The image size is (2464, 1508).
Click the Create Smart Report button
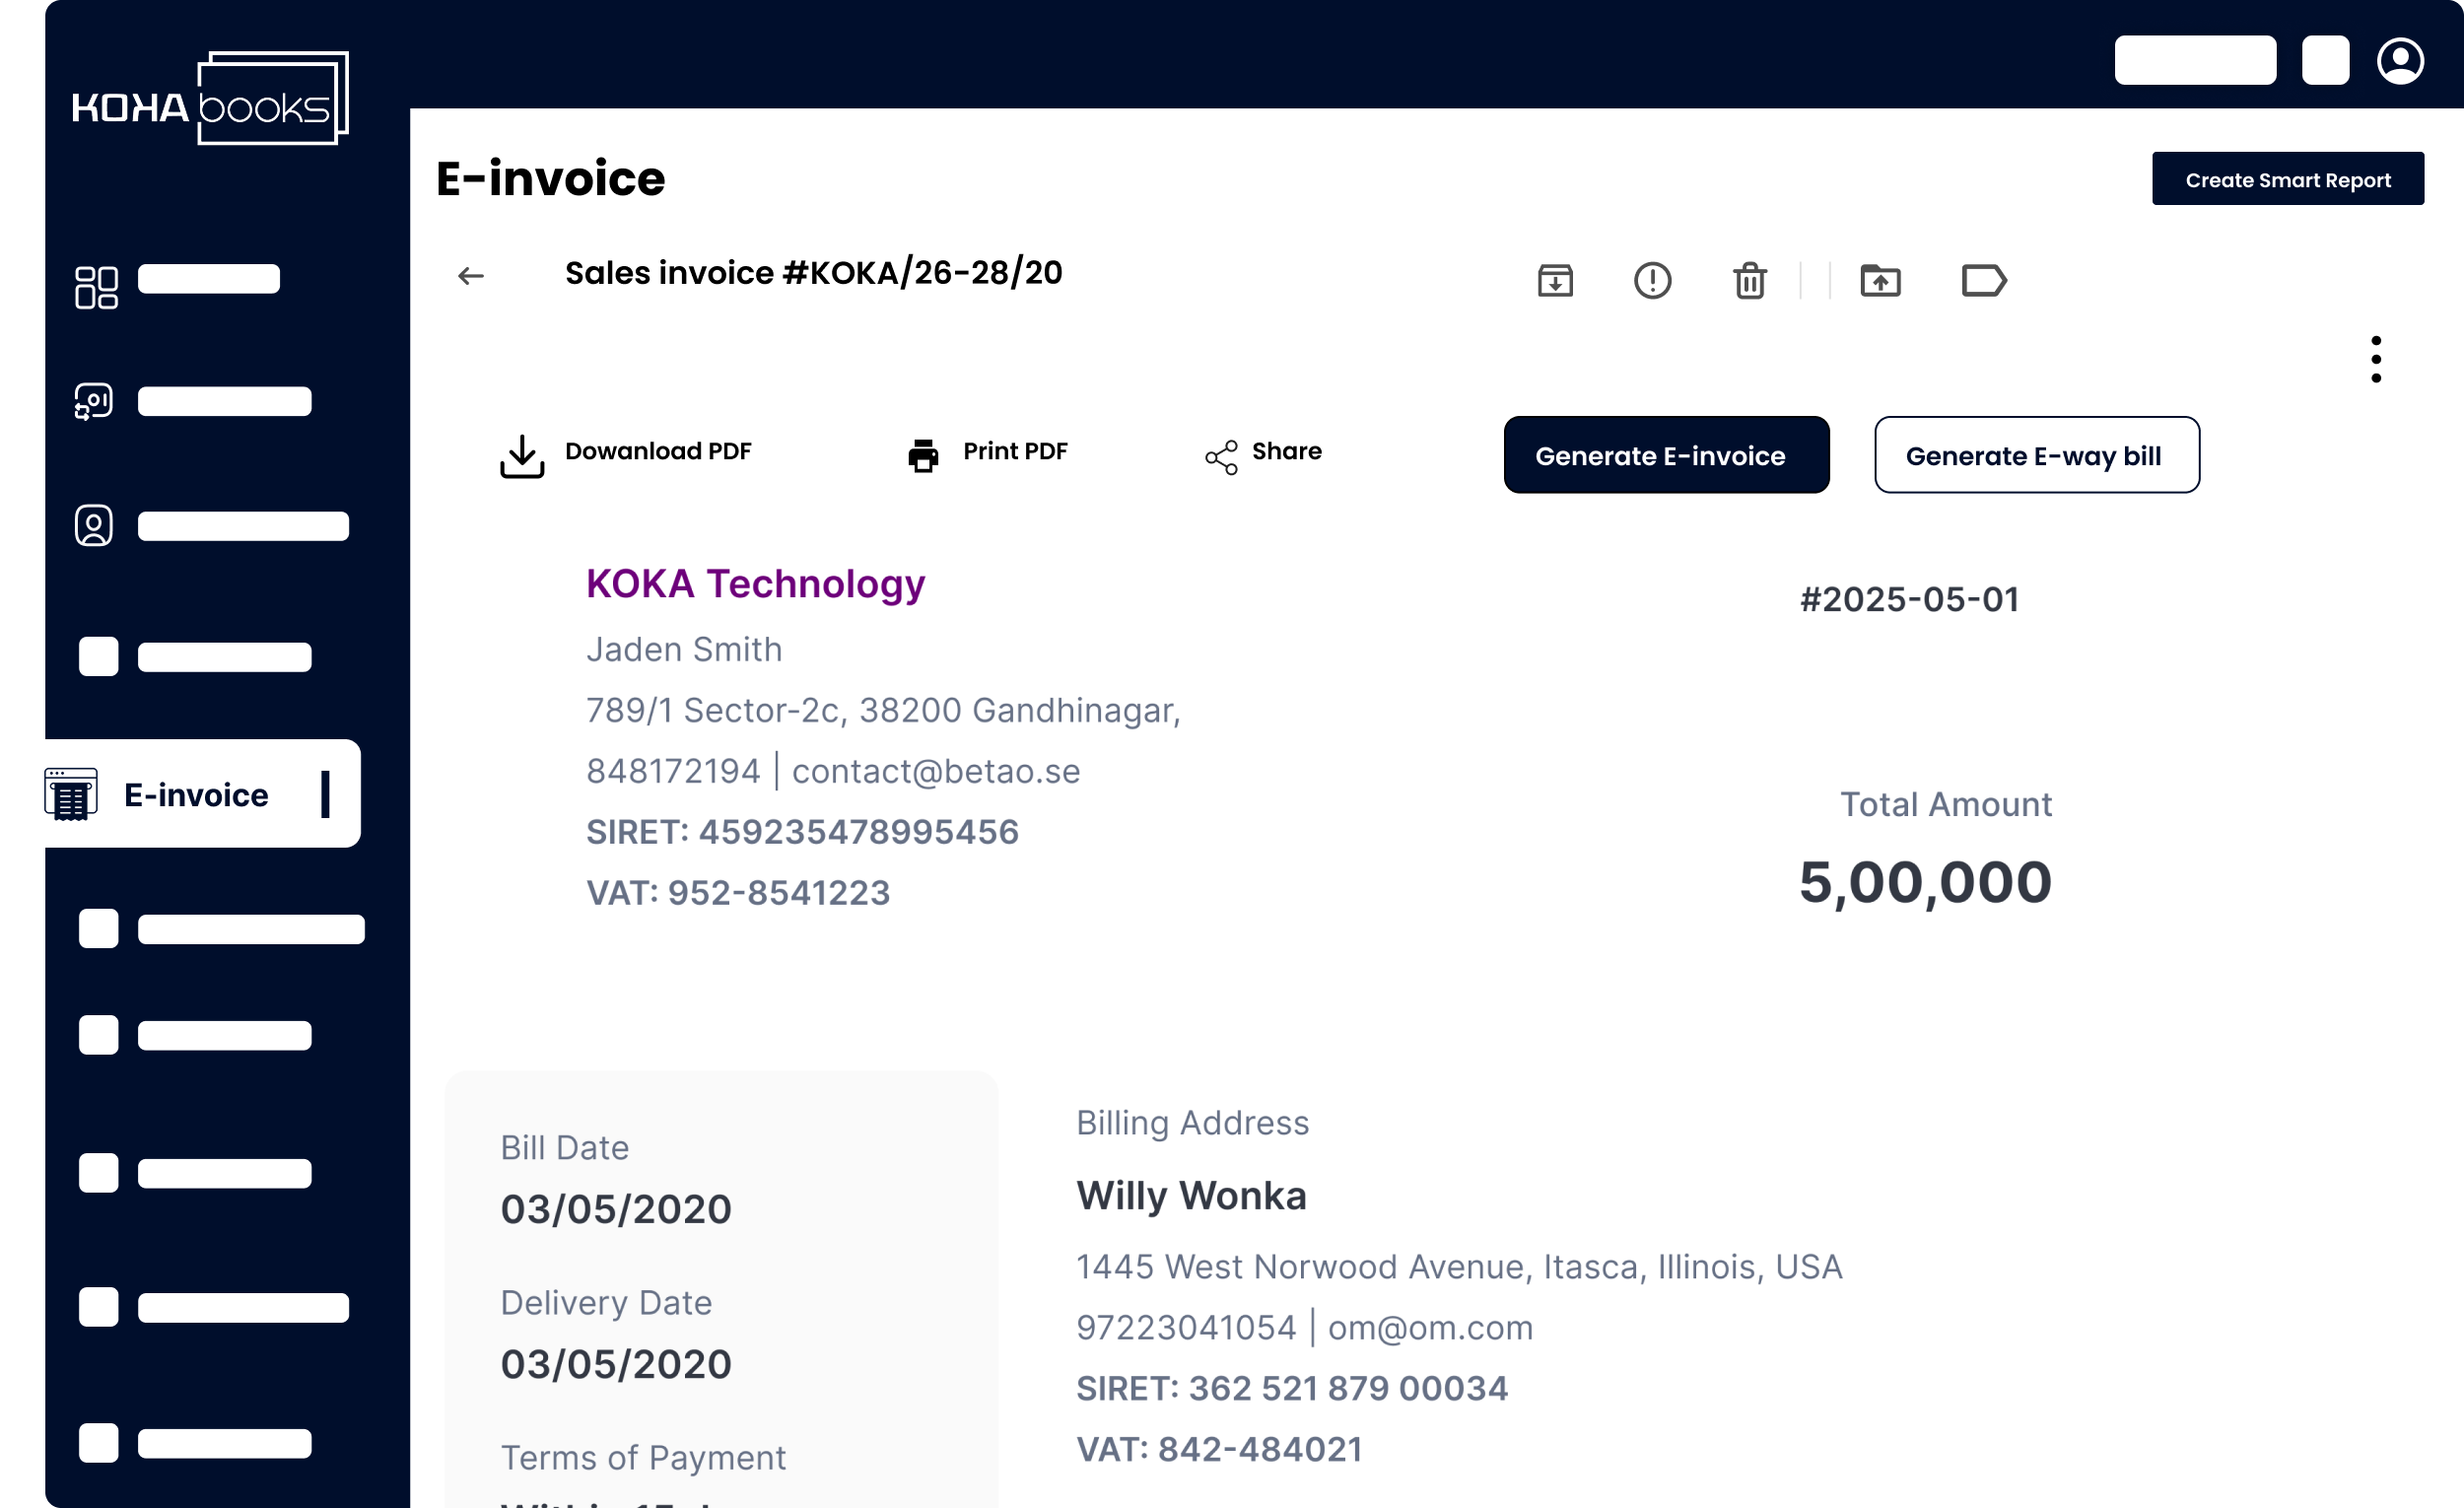[x=2287, y=180]
